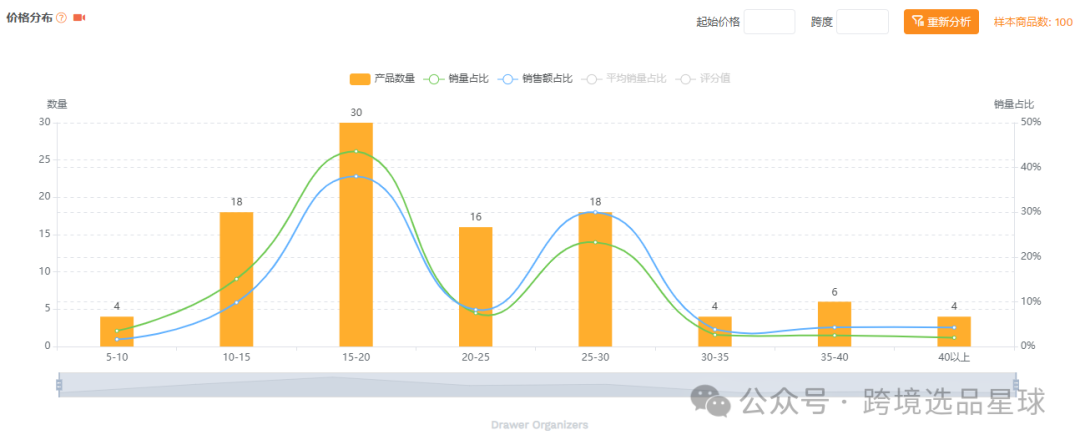Click the 50% right axis label
The width and height of the screenshot is (1080, 445).
pyautogui.click(x=1031, y=122)
